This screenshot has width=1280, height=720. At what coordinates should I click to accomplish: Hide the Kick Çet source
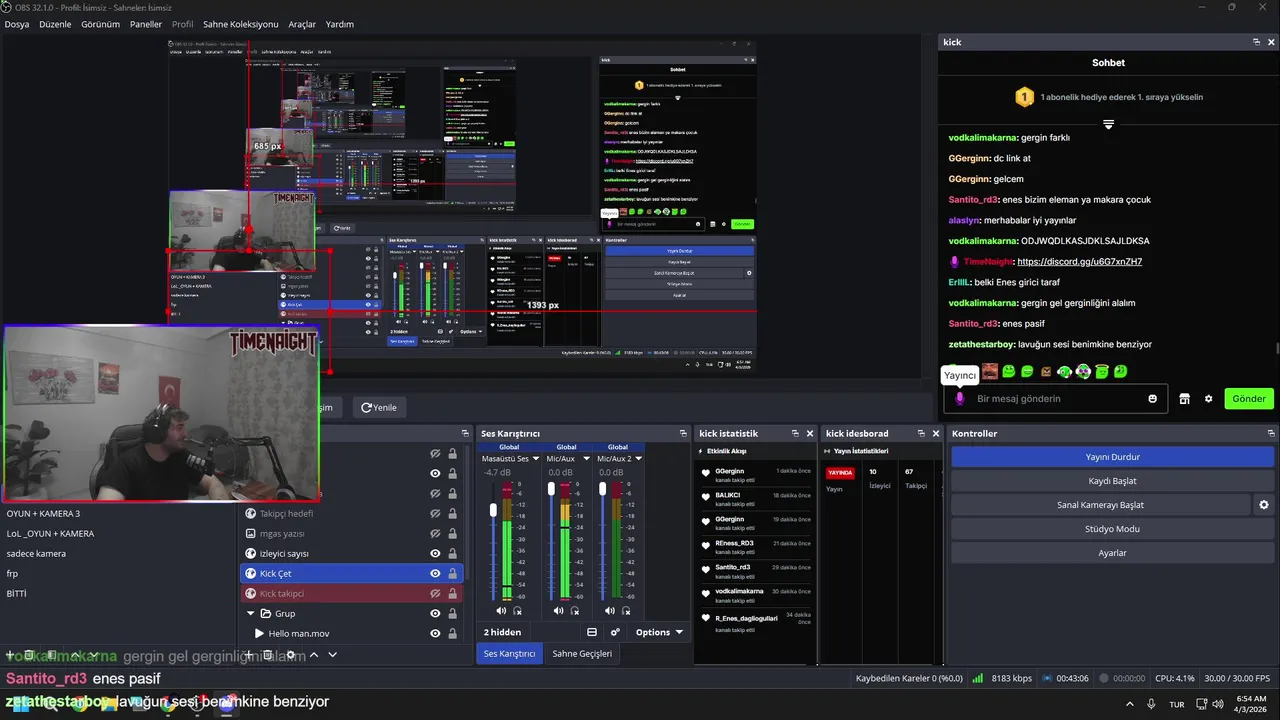click(435, 573)
